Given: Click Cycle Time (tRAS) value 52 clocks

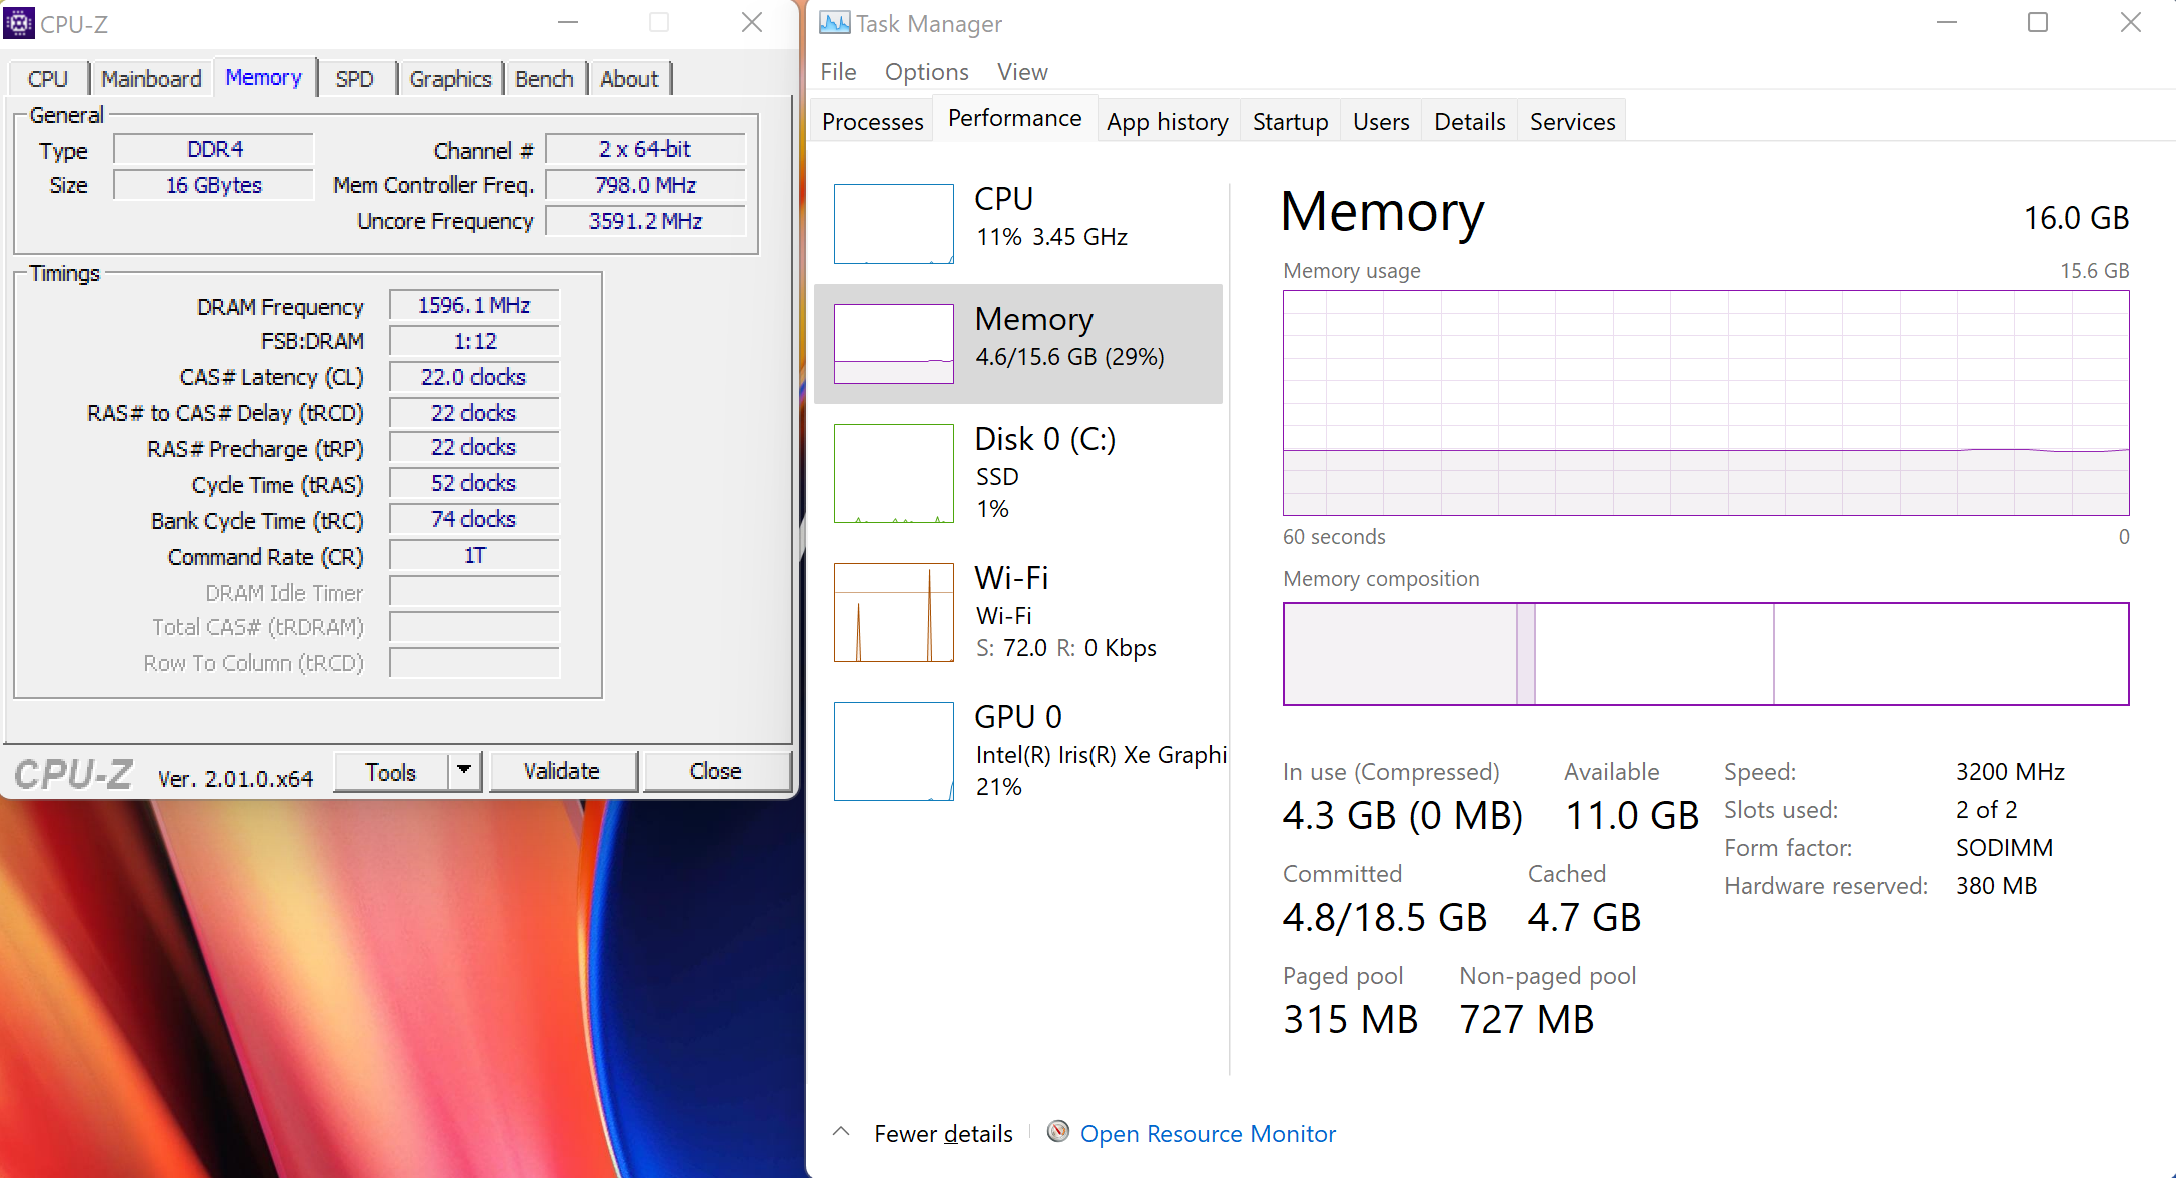Looking at the screenshot, I should pyautogui.click(x=474, y=483).
